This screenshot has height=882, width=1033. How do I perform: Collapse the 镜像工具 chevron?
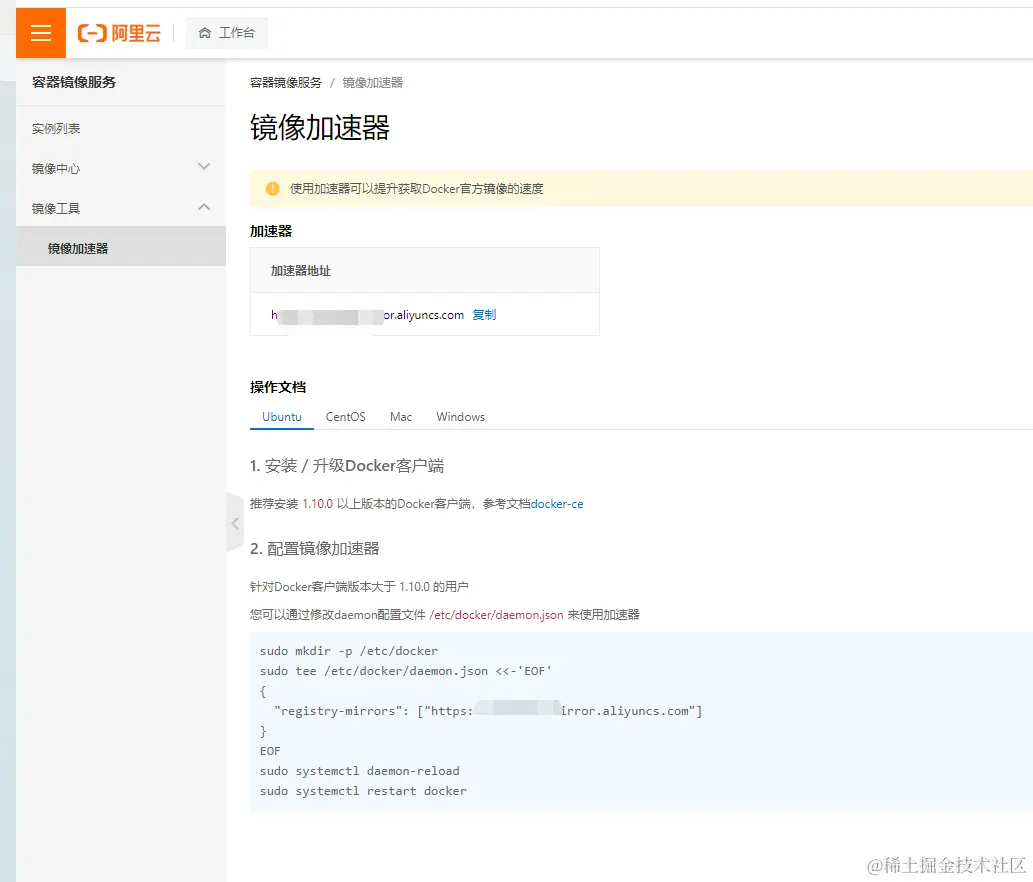[x=204, y=207]
